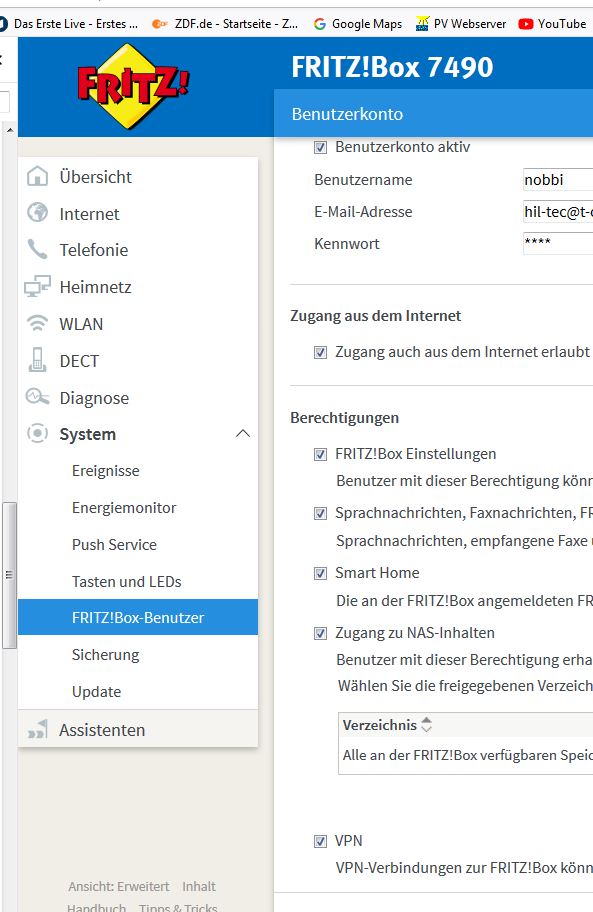This screenshot has width=593, height=912.
Task: Click the FRITZ! logo
Action: pyautogui.click(x=133, y=86)
